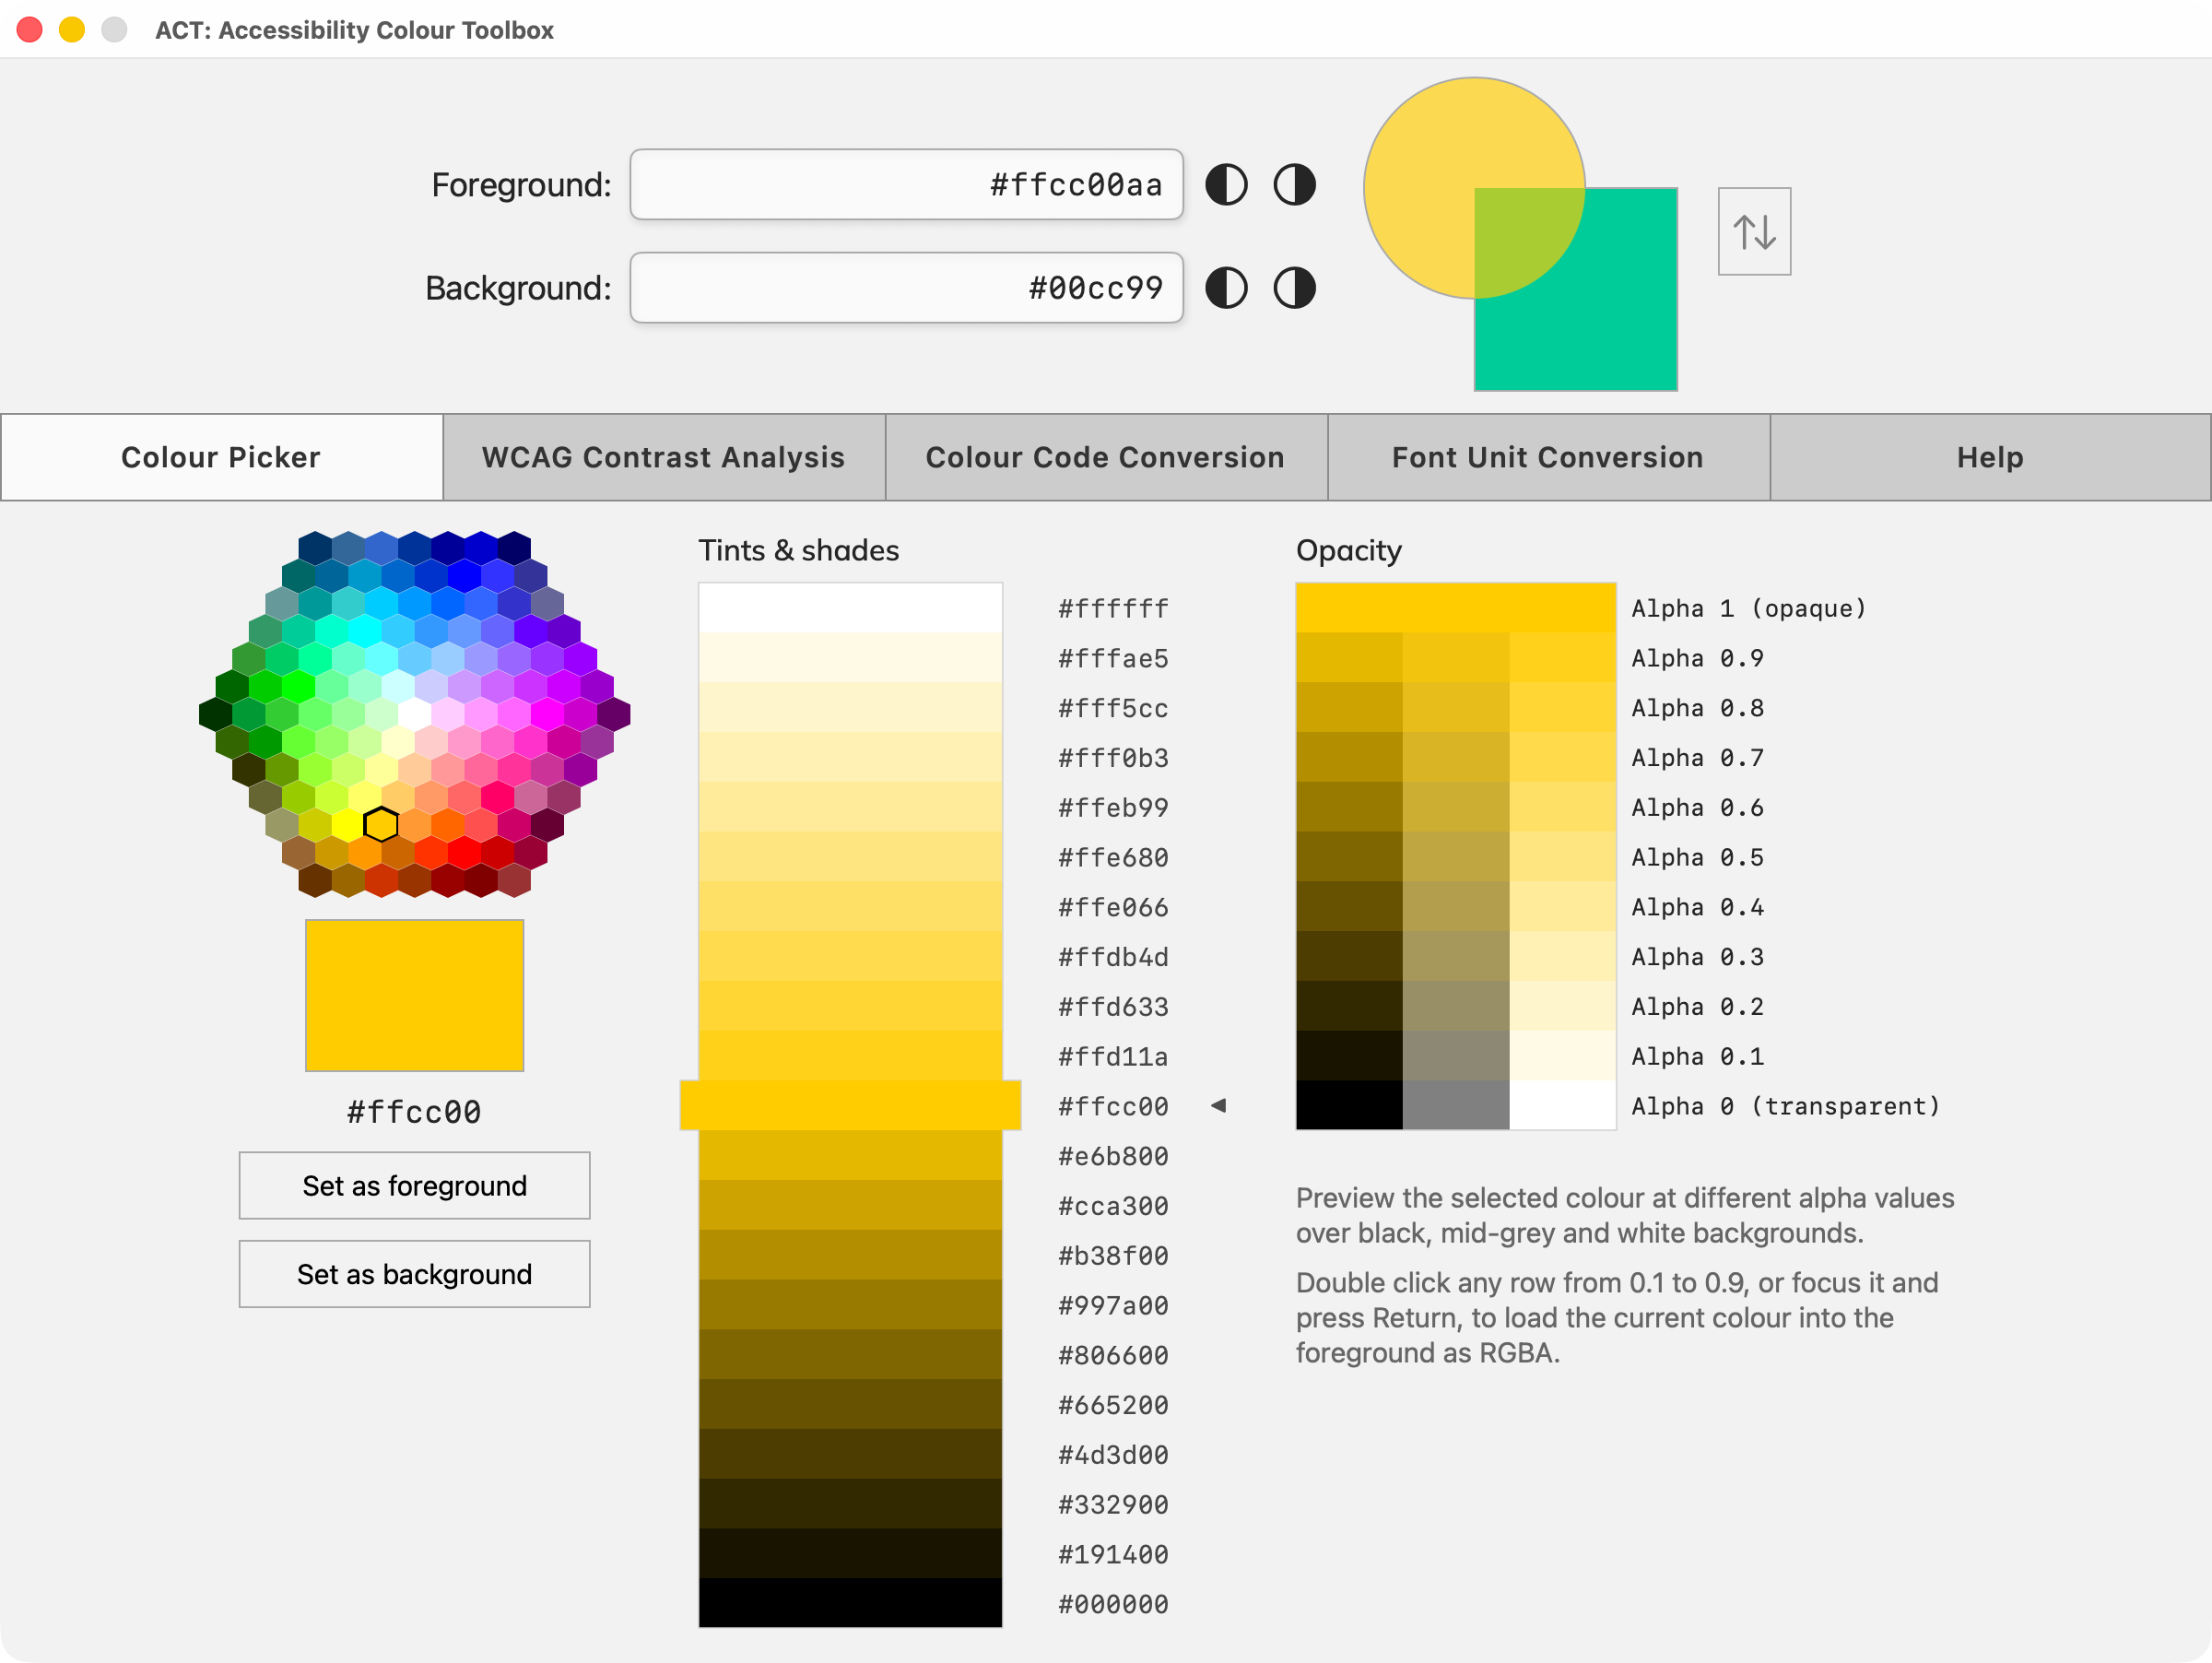This screenshot has height=1663, width=2212.
Task: Select the current #ffcc00 row
Action: [850, 1106]
